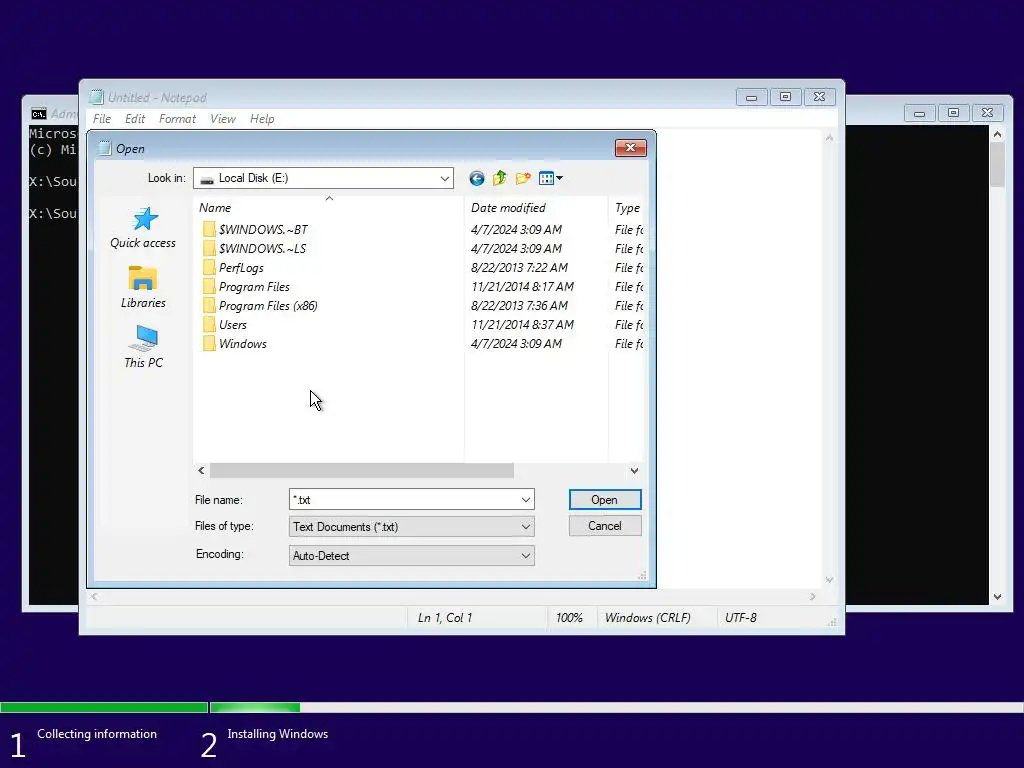Expand the Files of type dropdown
1024x768 pixels.
(526, 526)
